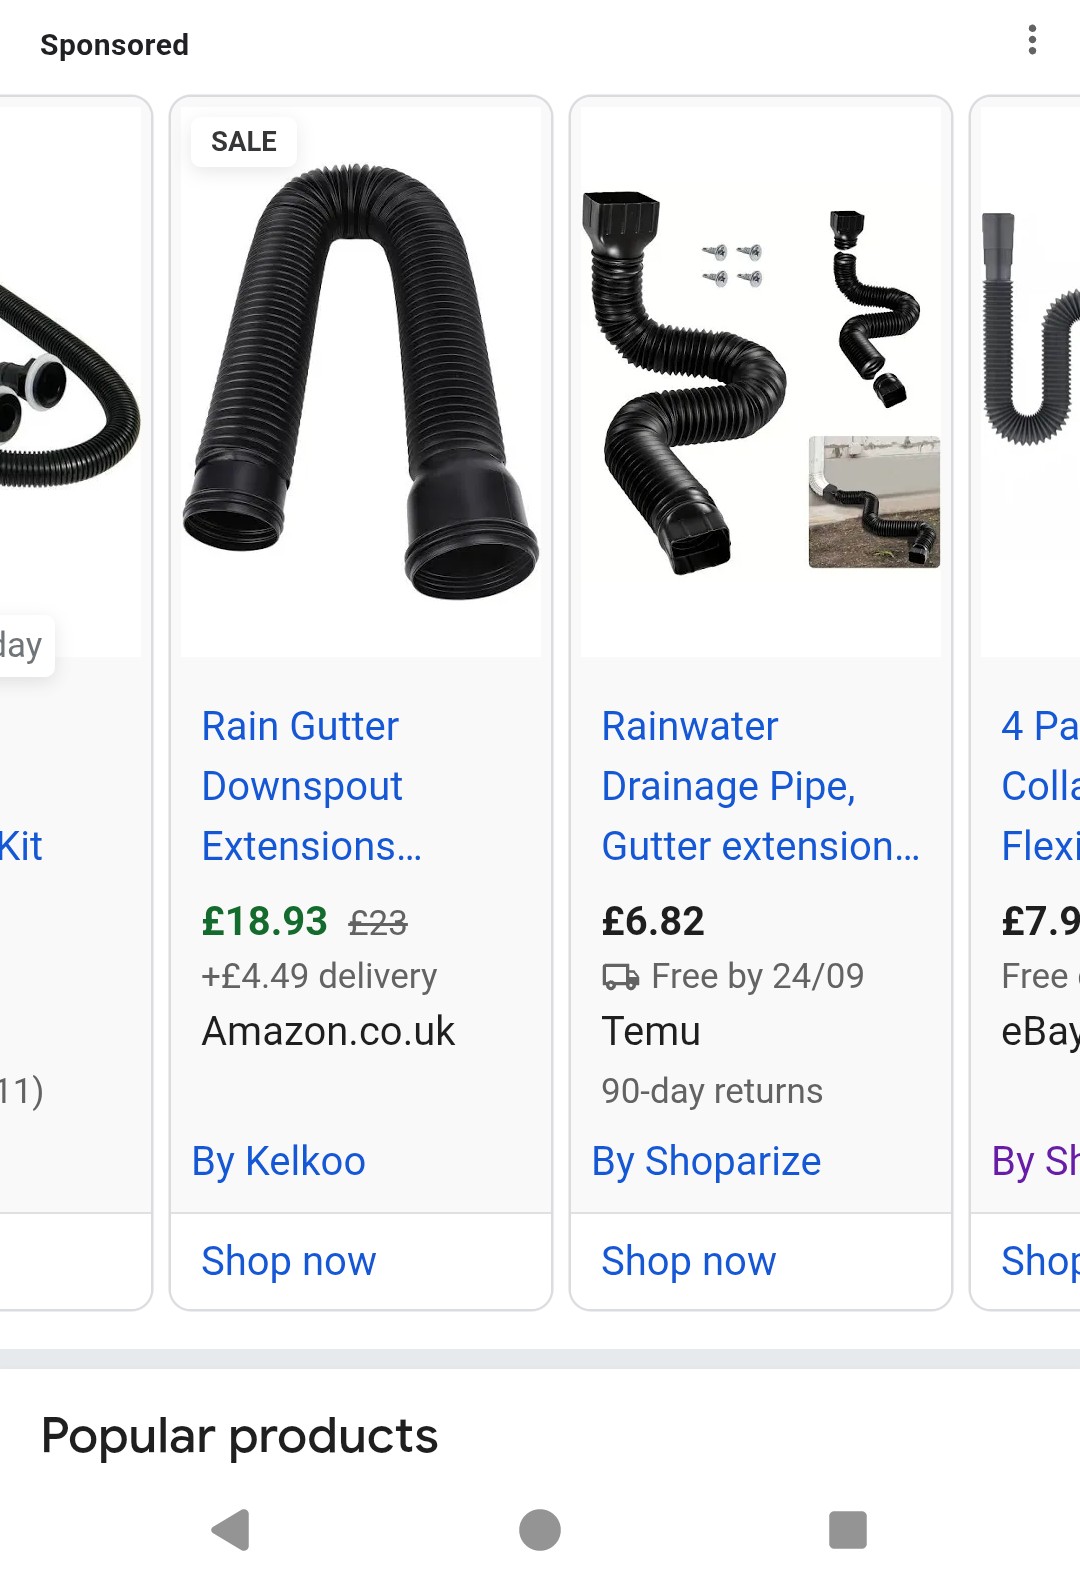Tap the £18.93 sale price
Screen dimensions: 1080x1590
[265, 921]
